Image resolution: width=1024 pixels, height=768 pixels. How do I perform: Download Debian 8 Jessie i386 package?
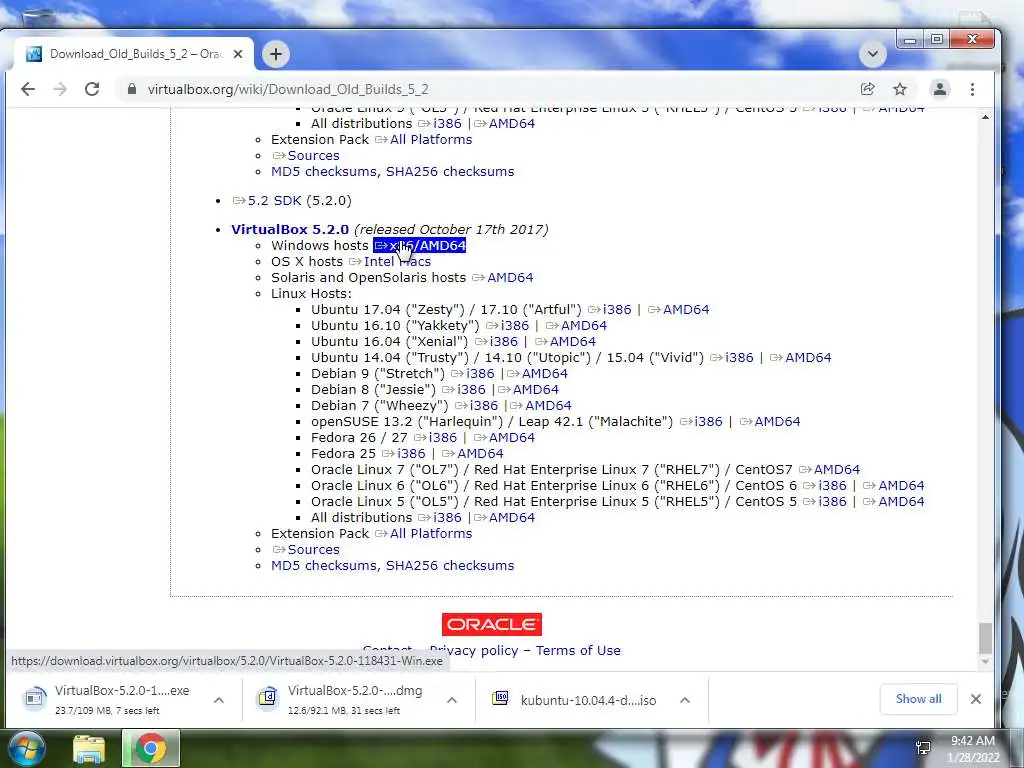[x=464, y=389]
